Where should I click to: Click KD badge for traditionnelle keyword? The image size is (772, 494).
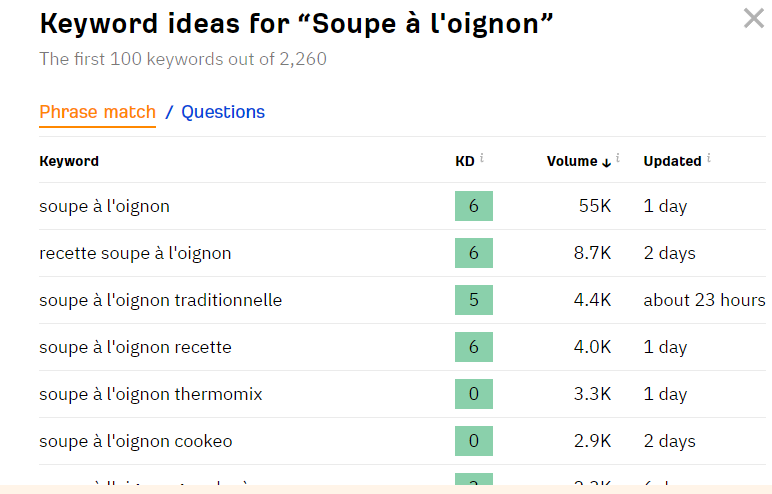tap(473, 301)
